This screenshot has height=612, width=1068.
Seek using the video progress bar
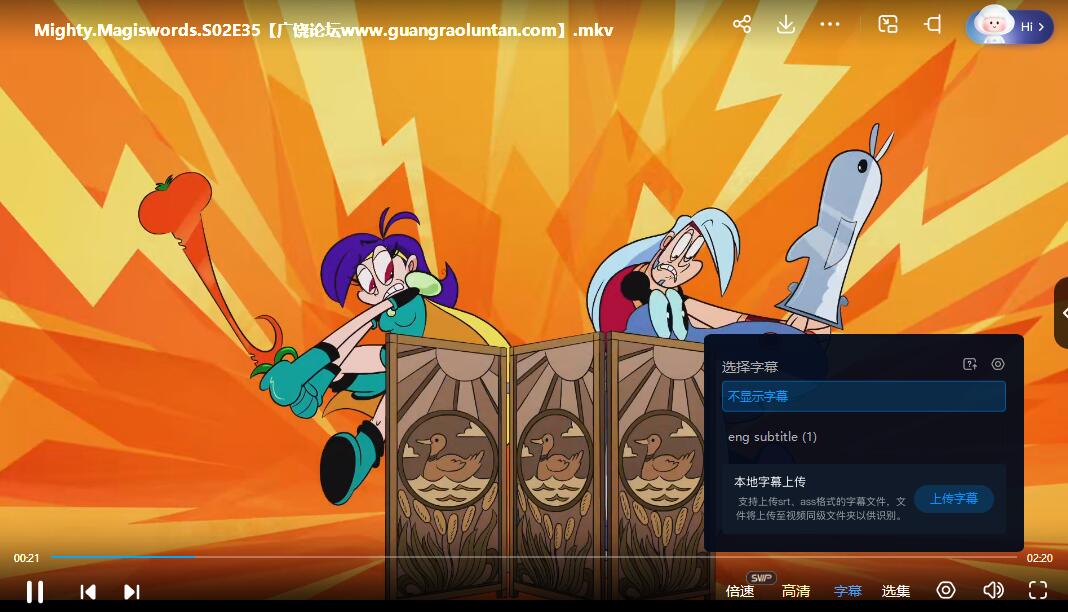[534, 557]
